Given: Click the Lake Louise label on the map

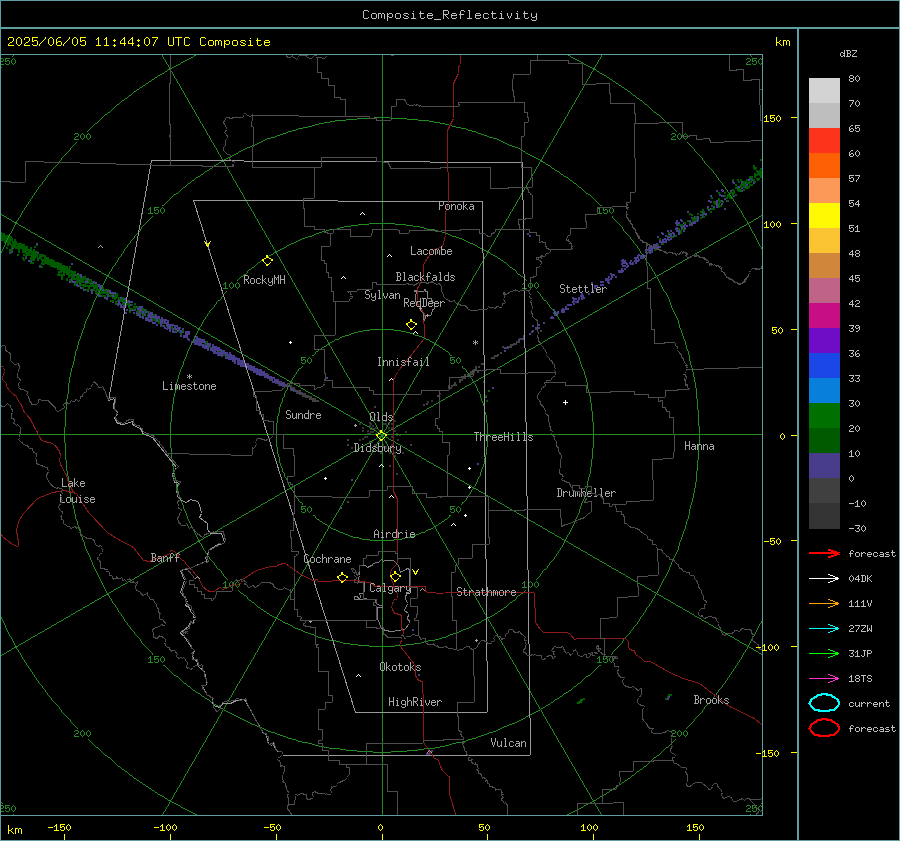Looking at the screenshot, I should 77,491.
